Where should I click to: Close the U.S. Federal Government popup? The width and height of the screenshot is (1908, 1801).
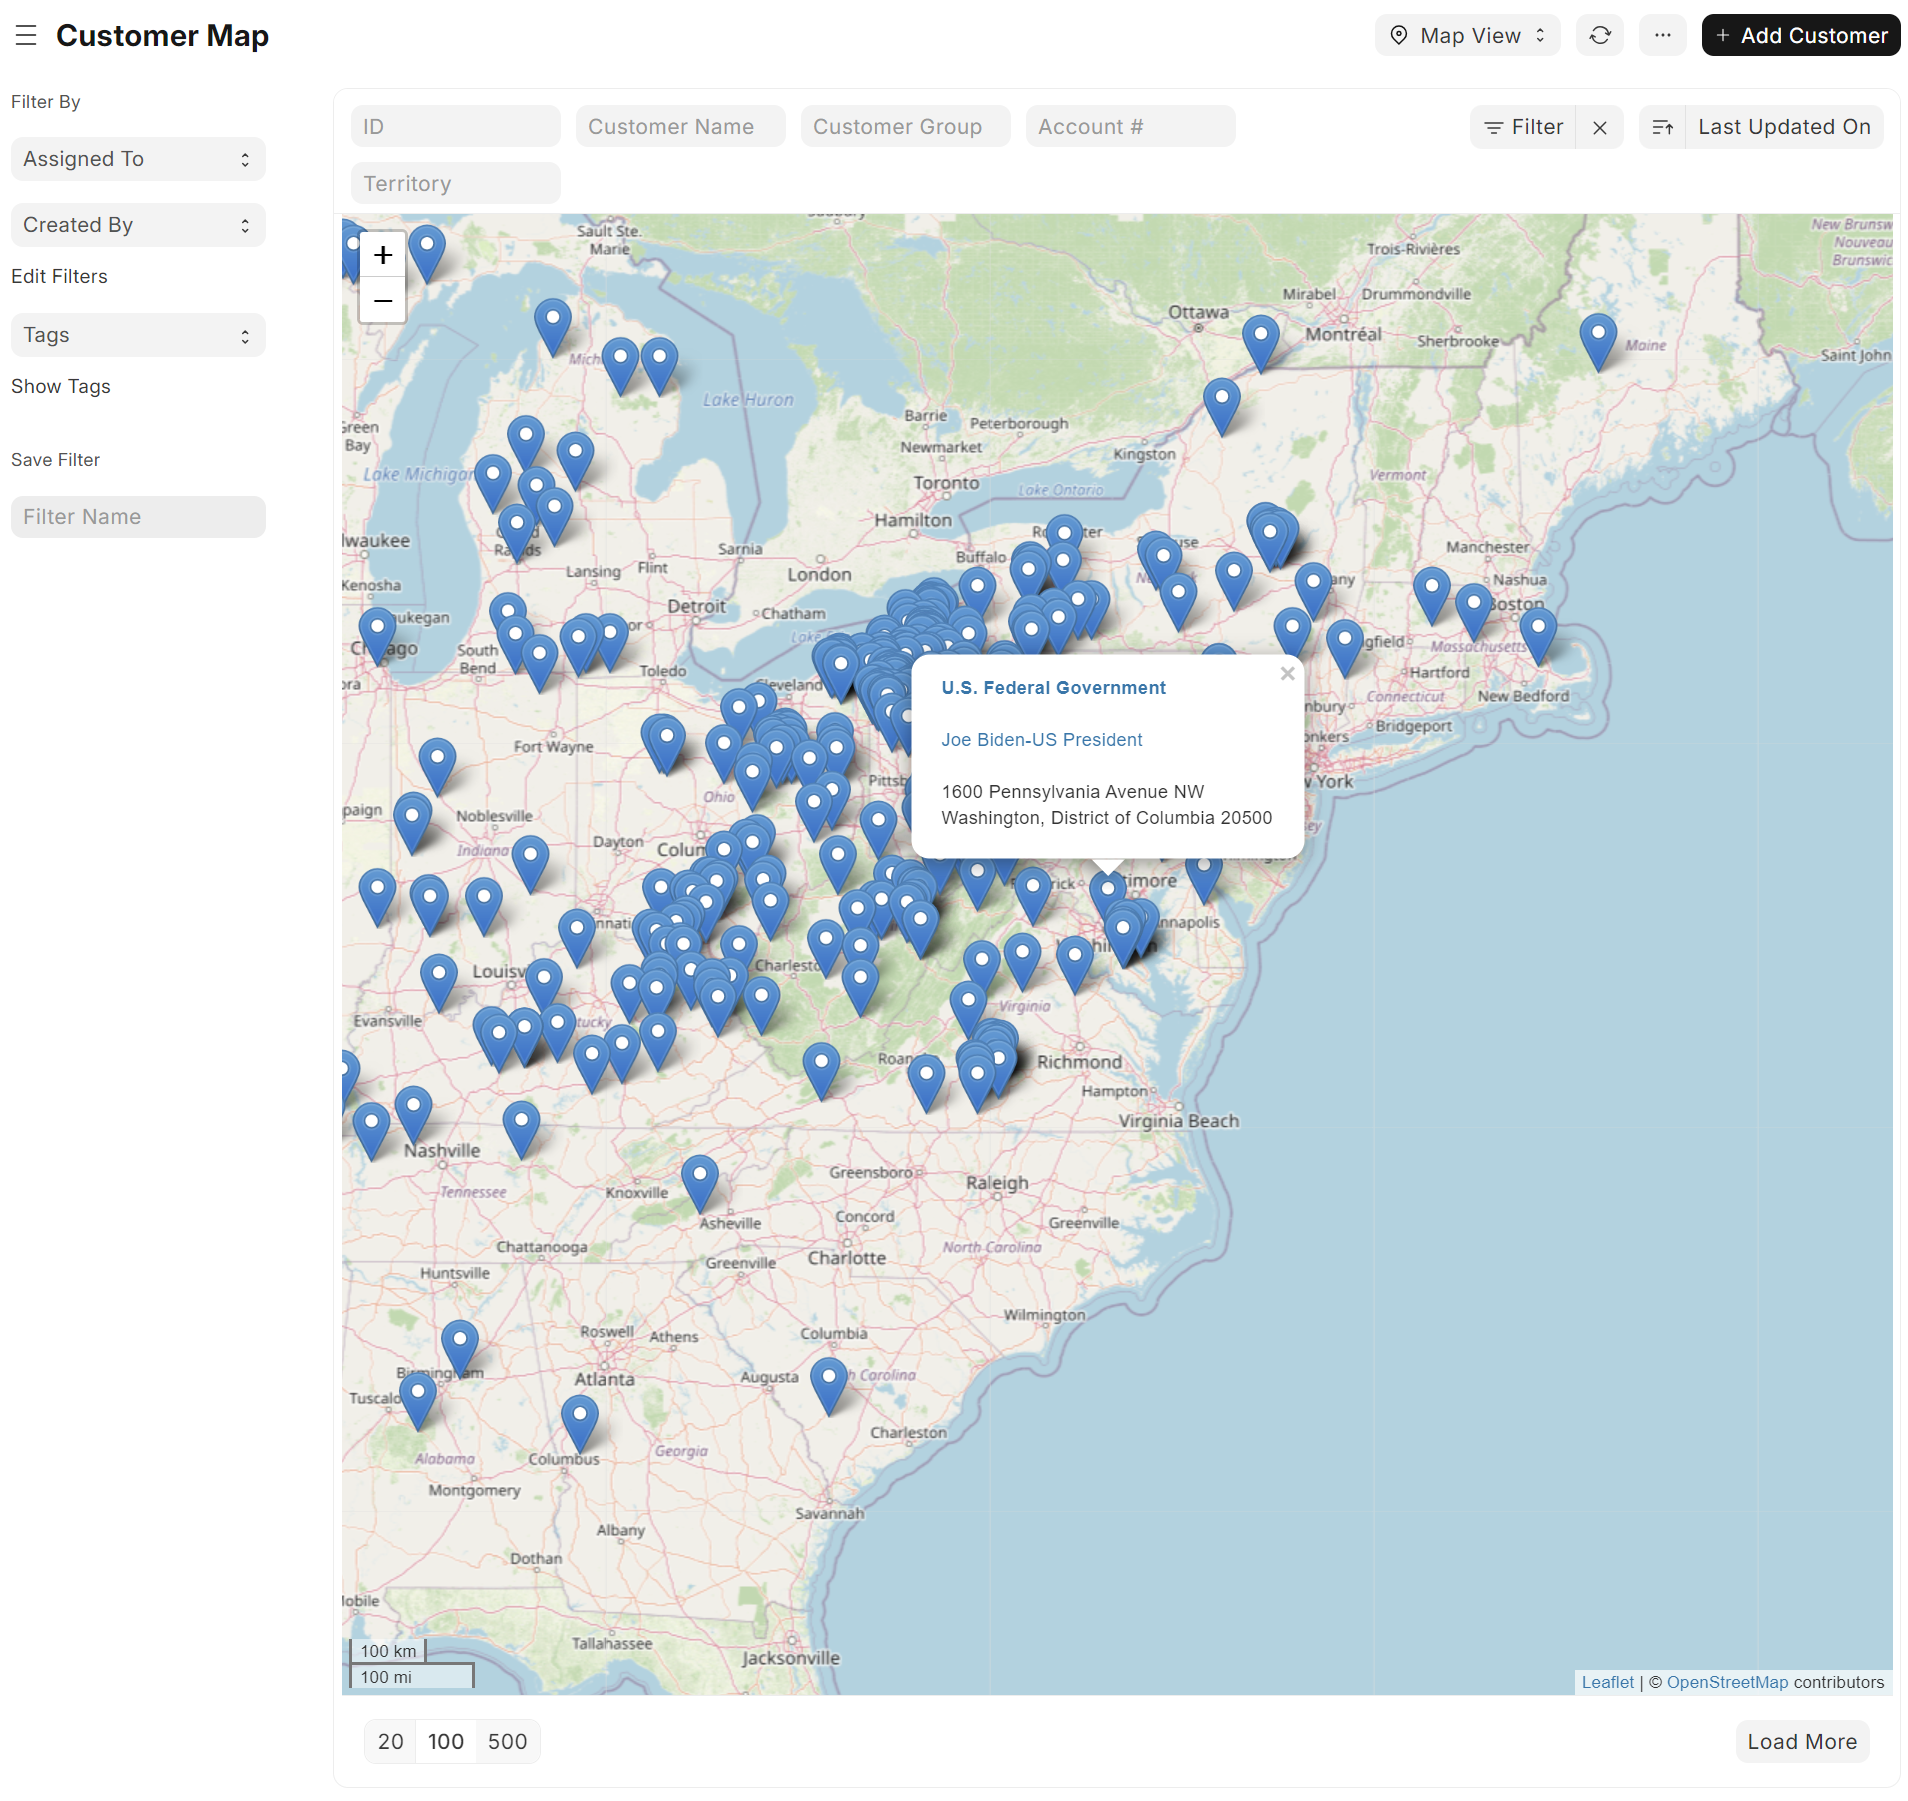(1287, 674)
